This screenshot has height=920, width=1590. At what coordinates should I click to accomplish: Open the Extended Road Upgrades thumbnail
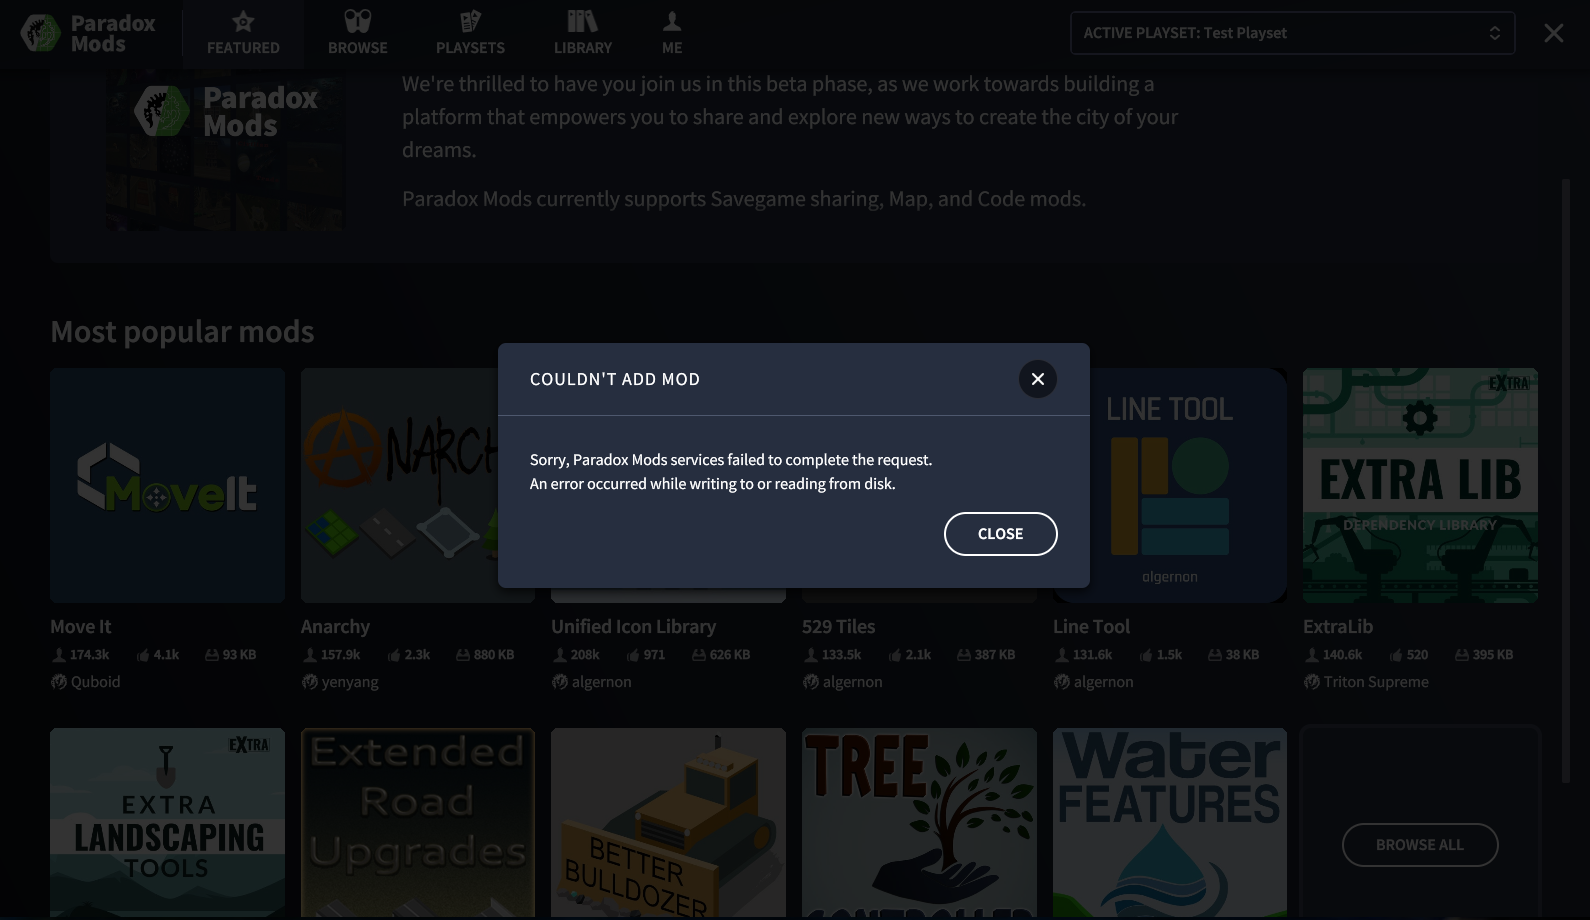[x=418, y=823]
